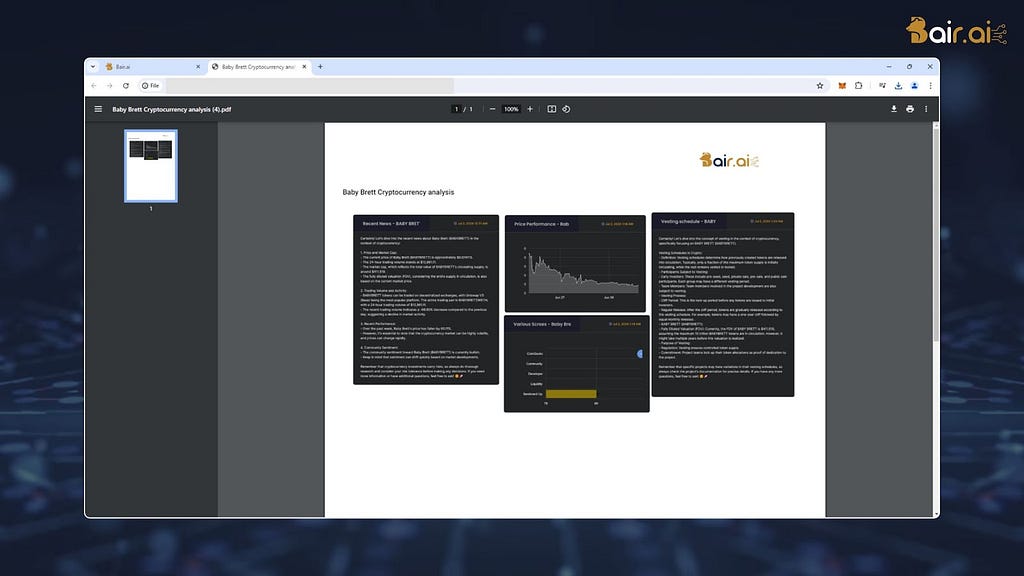1024x576 pixels.
Task: Toggle the PDF sidebar menu icon
Action: (98, 109)
